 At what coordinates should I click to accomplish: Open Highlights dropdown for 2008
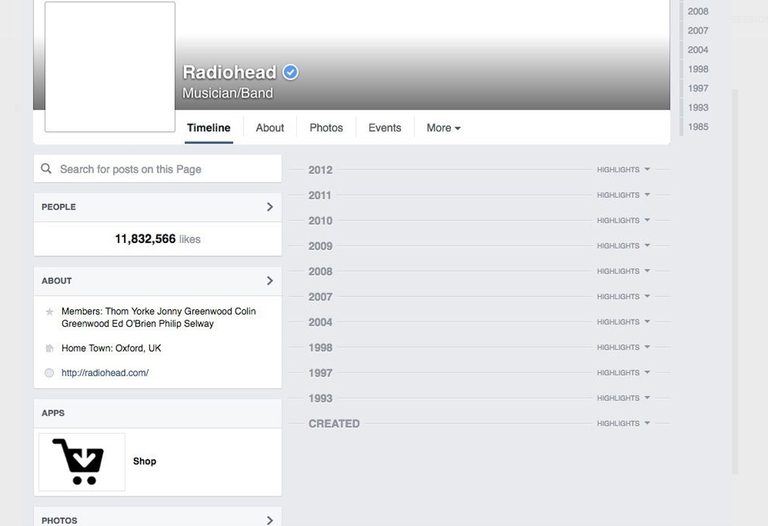coord(623,271)
